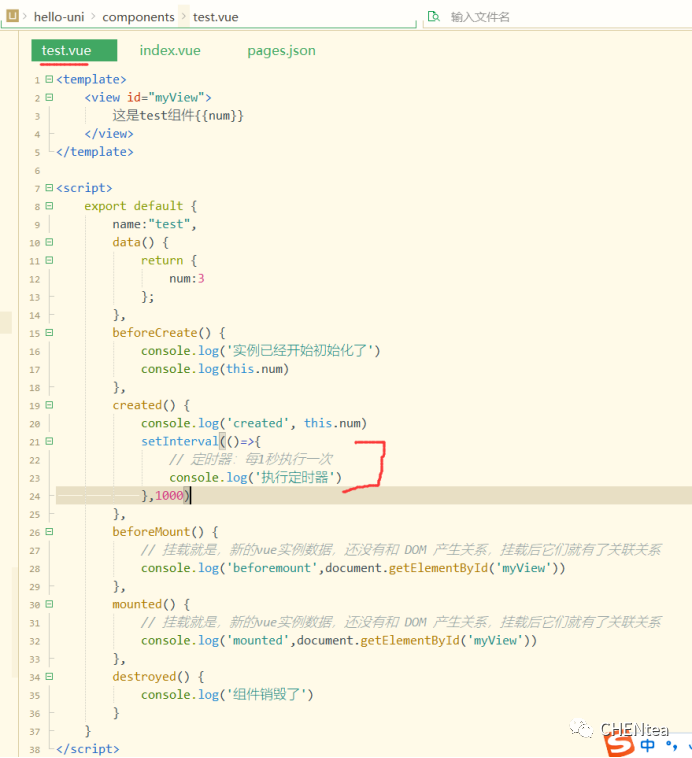Fold the beforeCreate() method at line 15

tap(49, 333)
